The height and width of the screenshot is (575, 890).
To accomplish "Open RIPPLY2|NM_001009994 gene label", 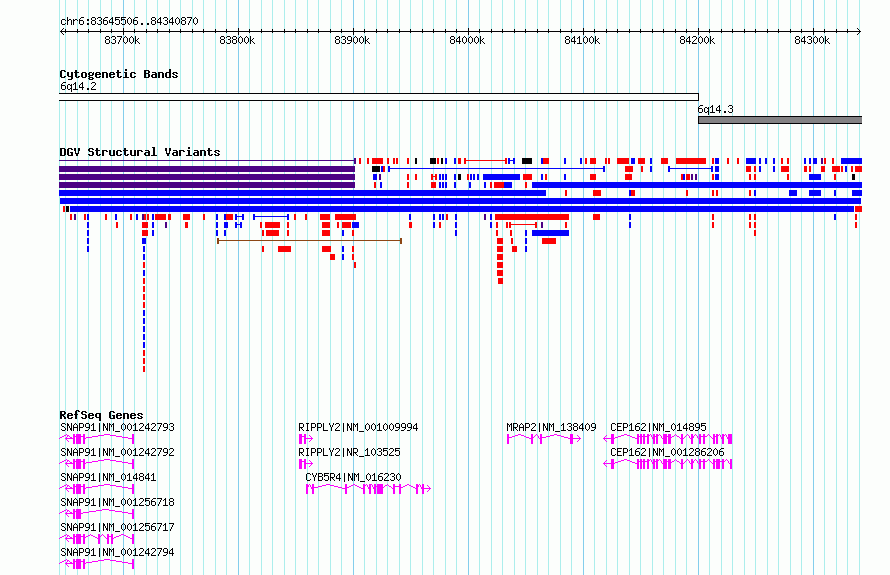I will tap(358, 427).
